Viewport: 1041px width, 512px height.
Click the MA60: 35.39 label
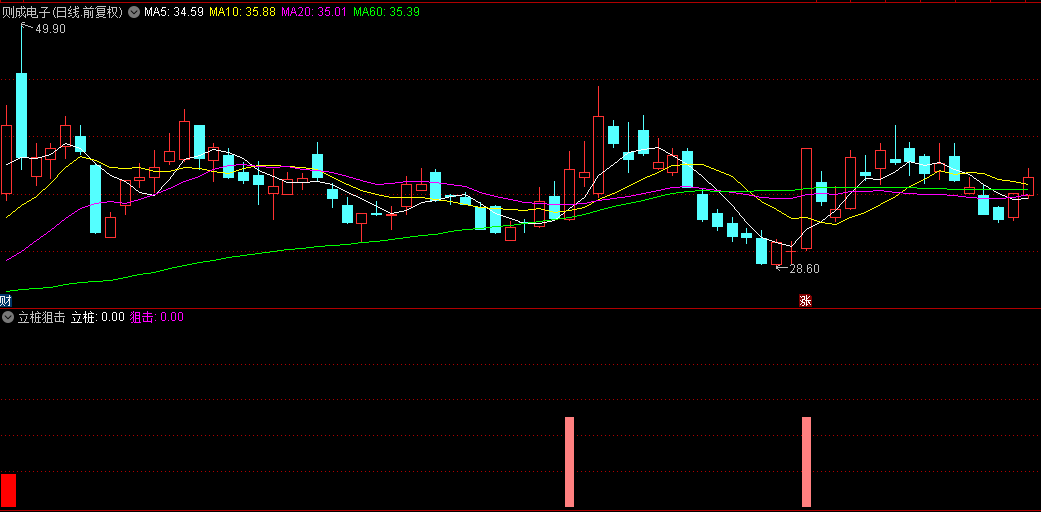386,11
